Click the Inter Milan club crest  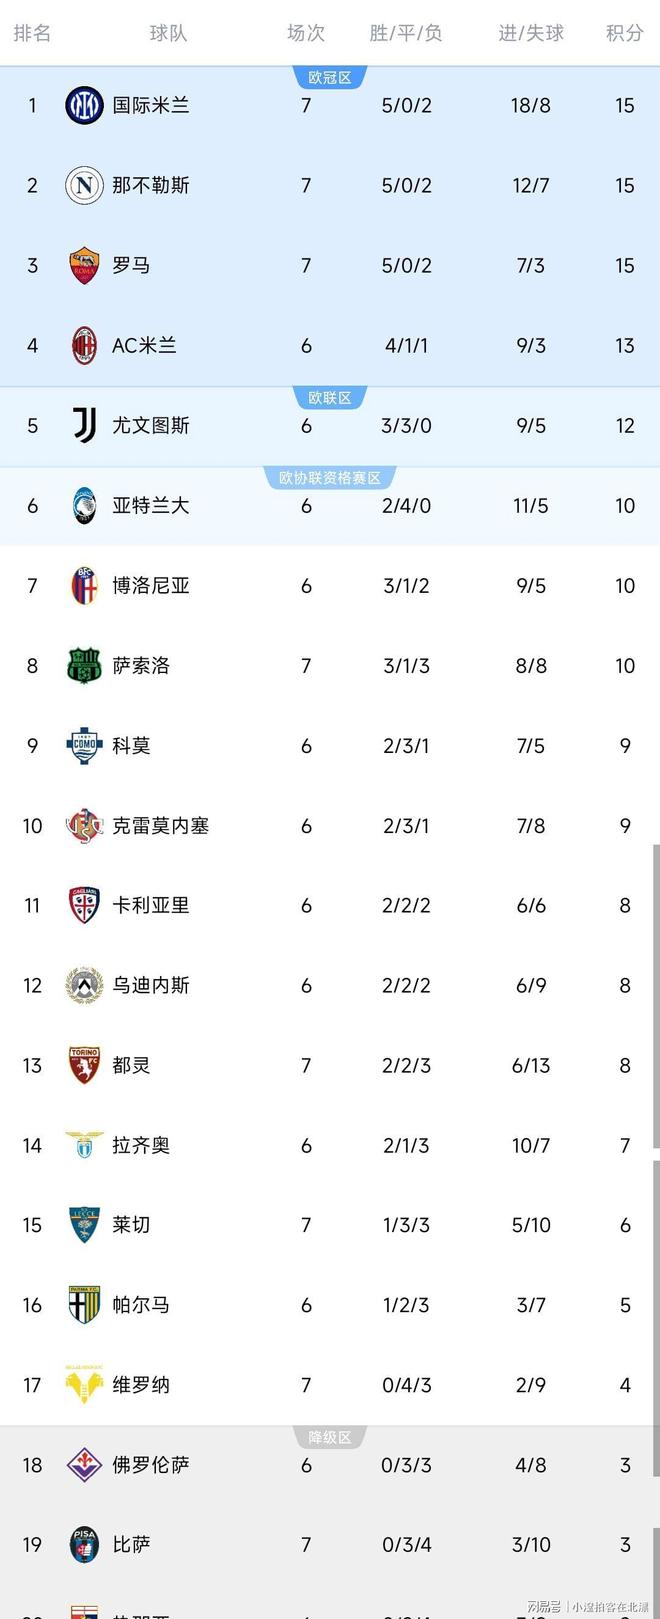click(84, 105)
